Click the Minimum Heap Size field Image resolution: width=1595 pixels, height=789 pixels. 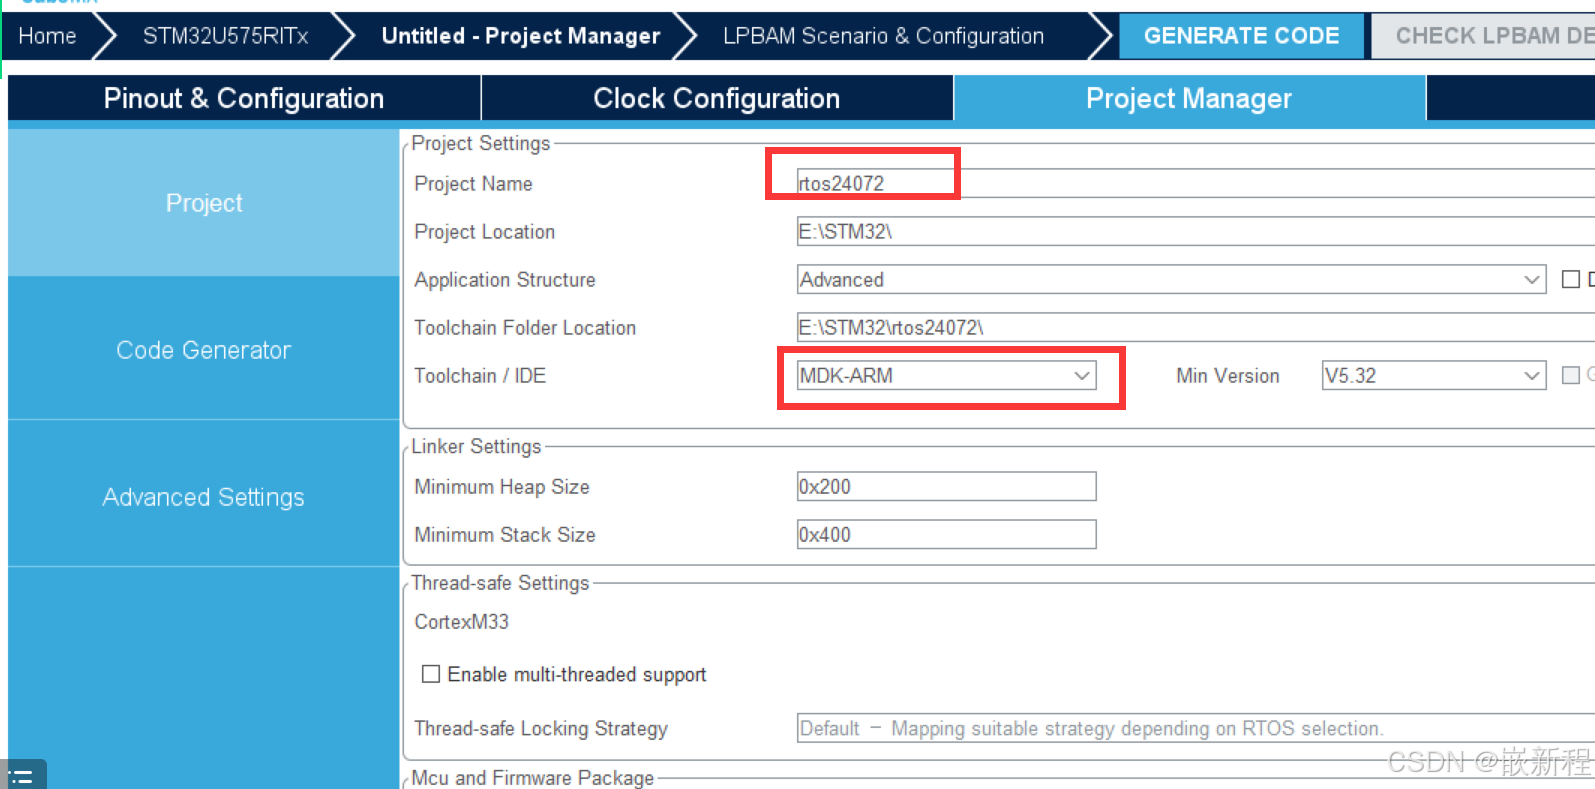(946, 487)
